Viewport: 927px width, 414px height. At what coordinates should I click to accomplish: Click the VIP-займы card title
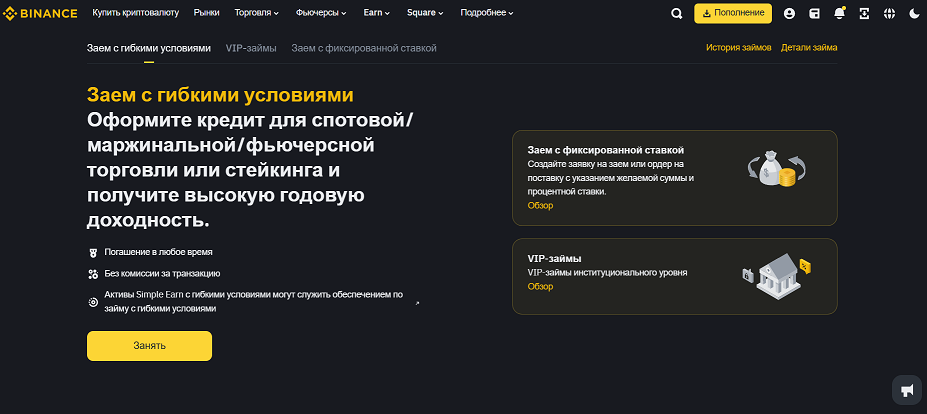tap(554, 259)
